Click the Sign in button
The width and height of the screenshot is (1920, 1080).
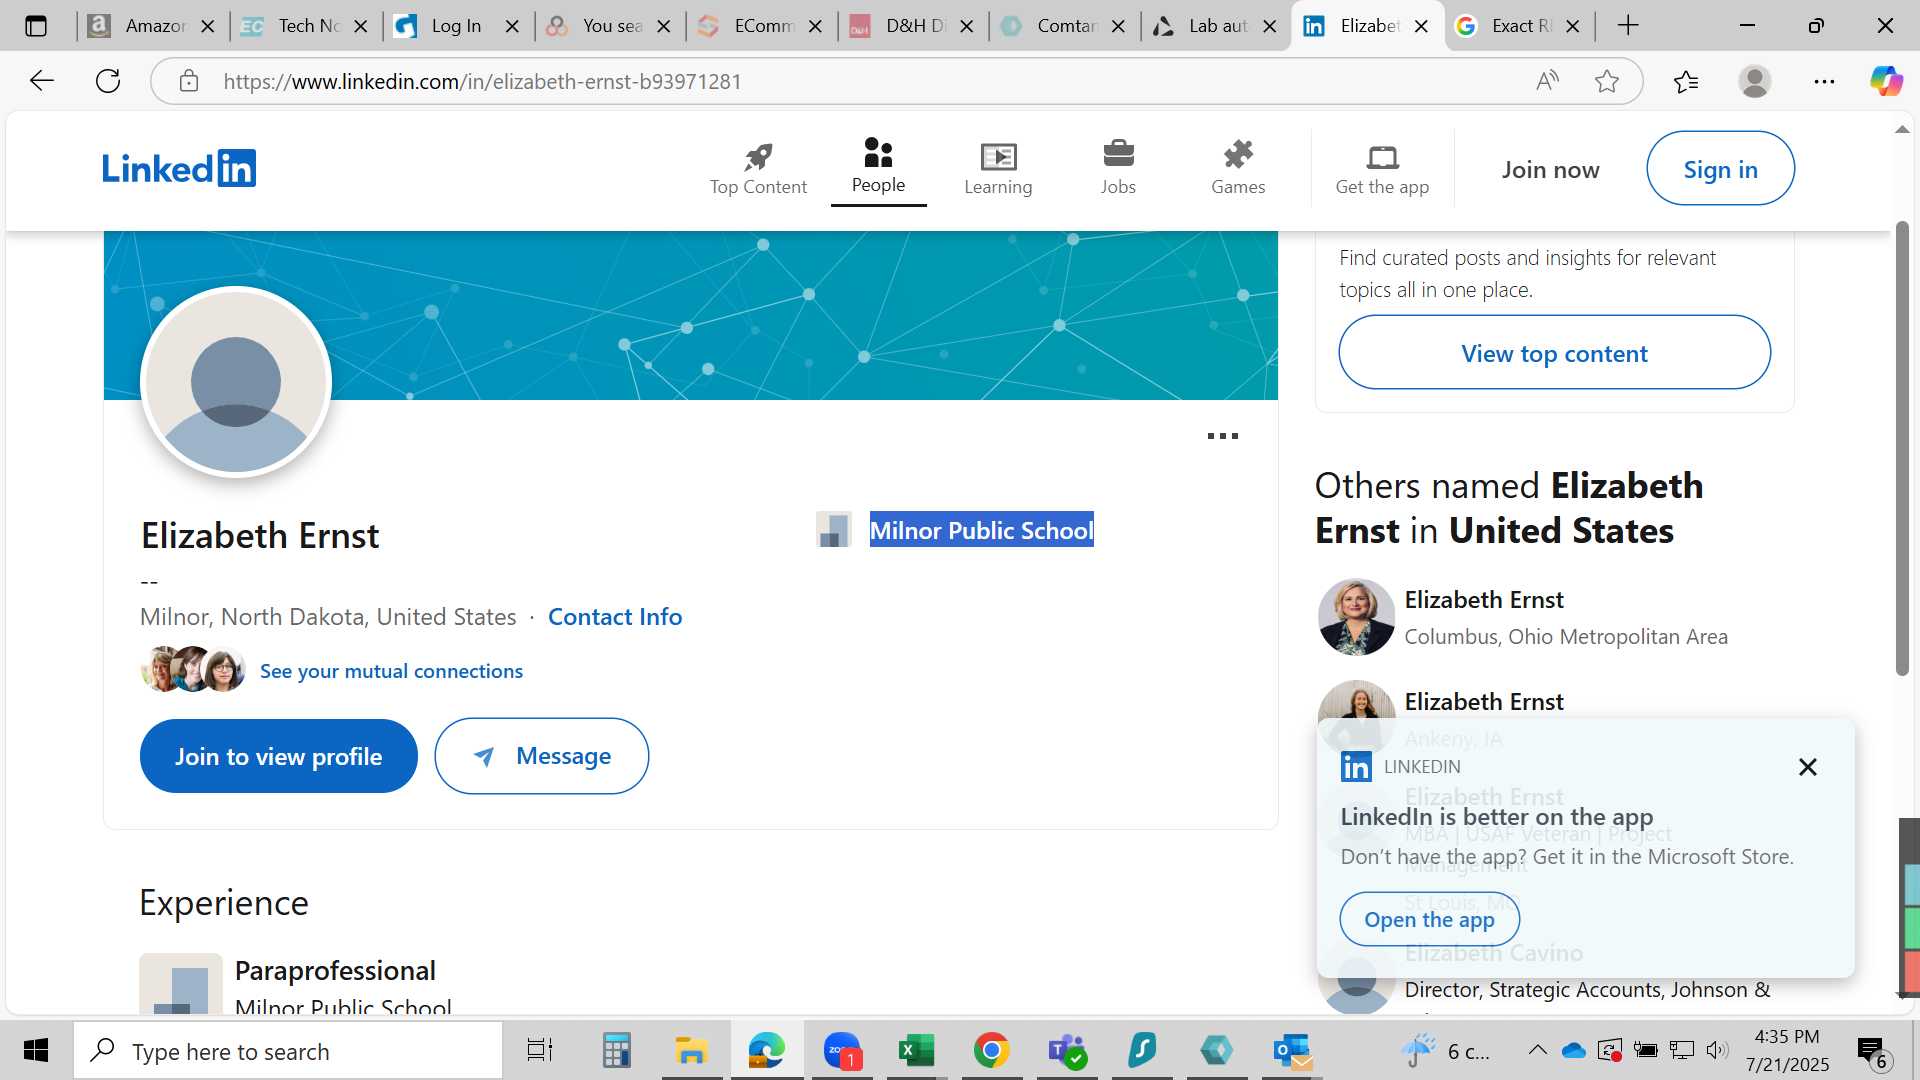[x=1720, y=169]
